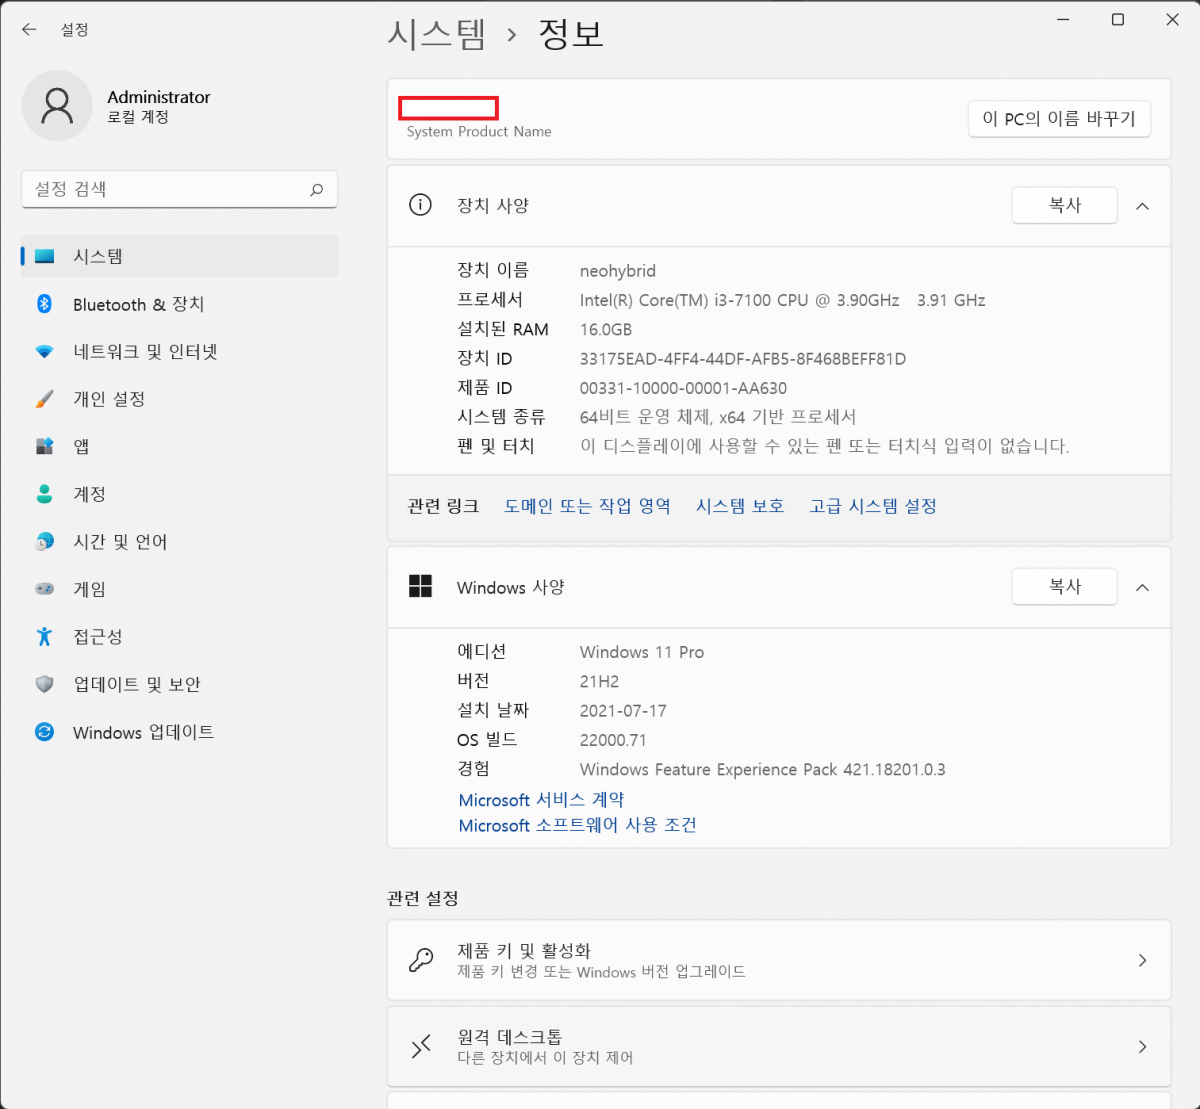Click the 설정 검색 input field
This screenshot has height=1109, width=1200.
[x=179, y=189]
